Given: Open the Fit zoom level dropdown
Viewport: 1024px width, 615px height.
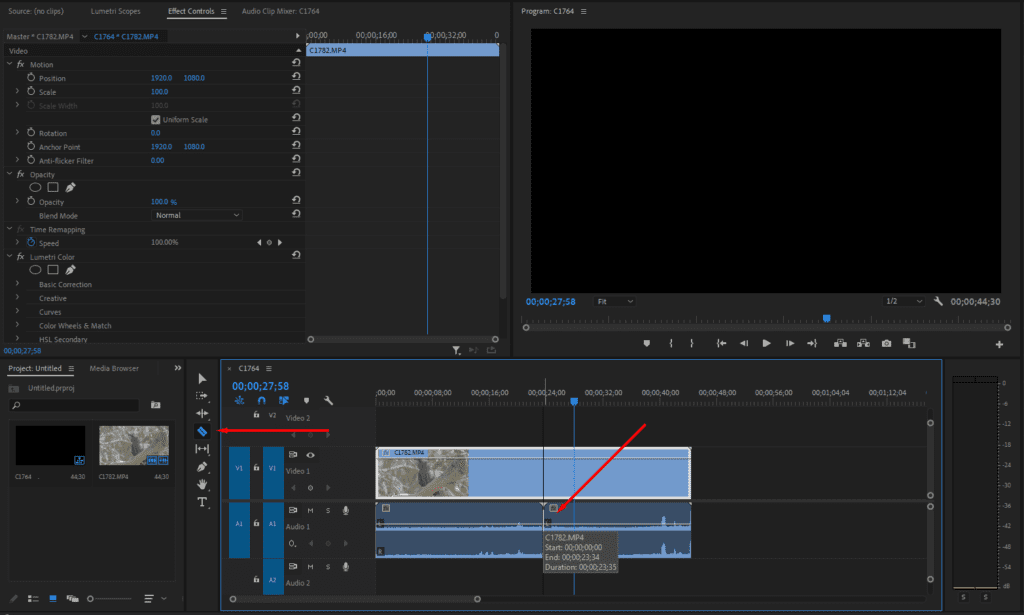Looking at the screenshot, I should coord(614,301).
